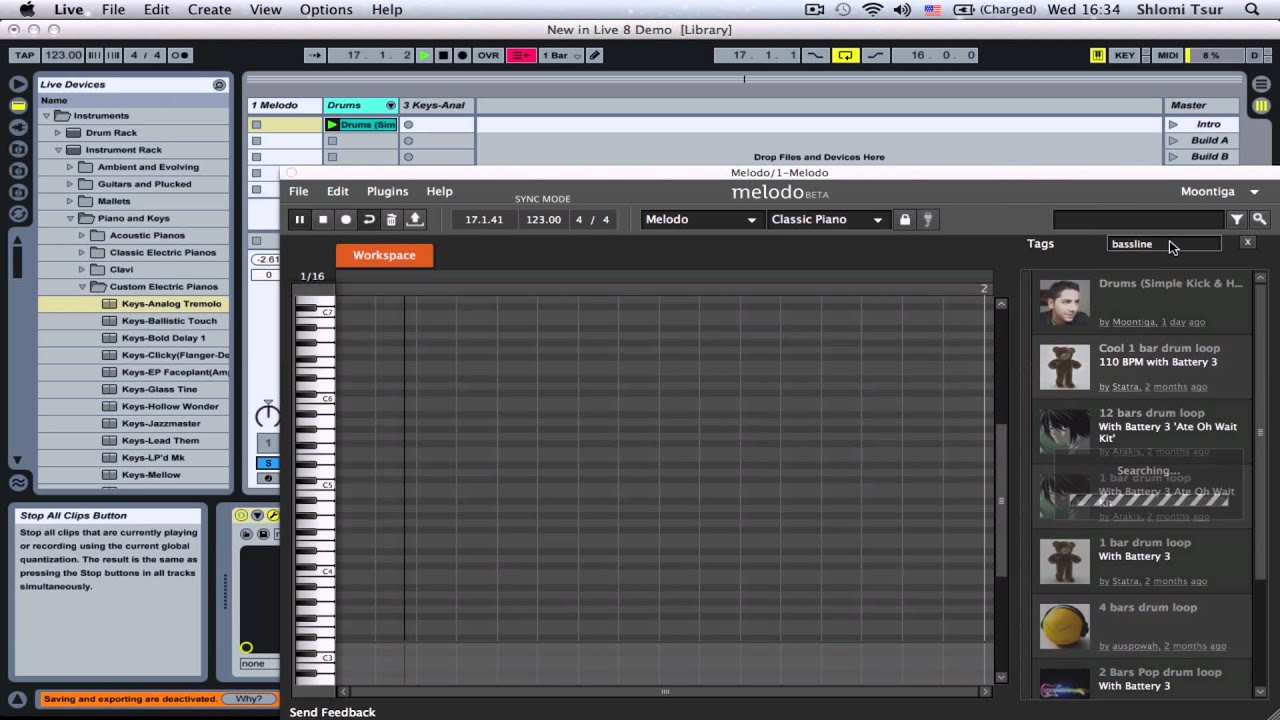Image resolution: width=1280 pixels, height=720 pixels.
Task: Open the Live File menu
Action: [113, 10]
